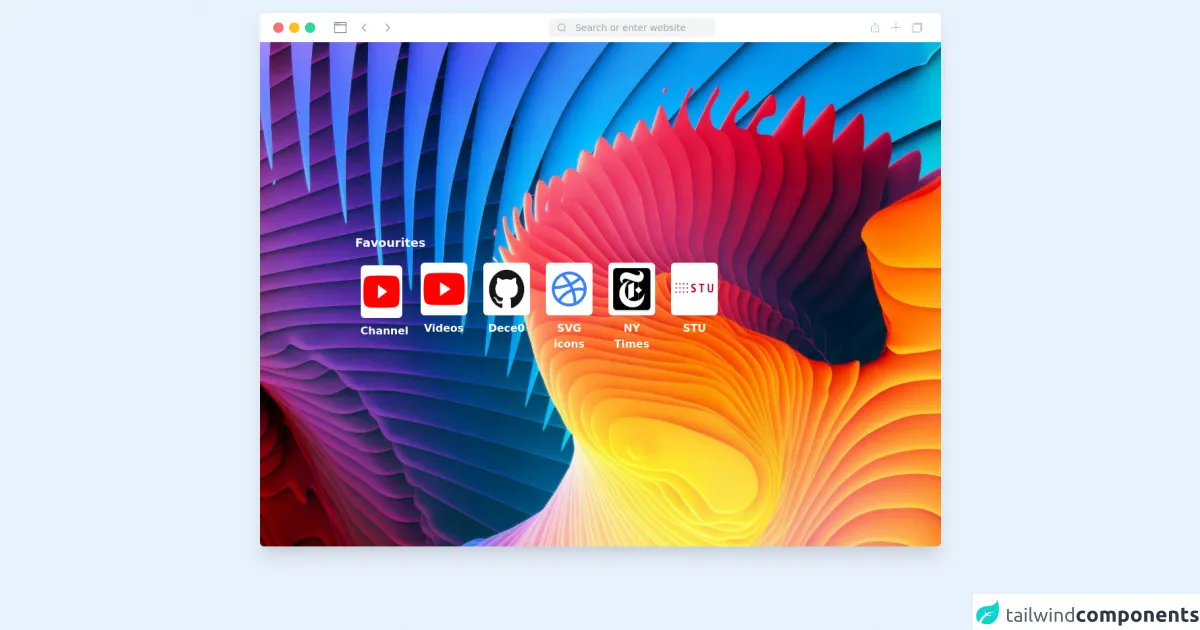Click the share icon in browser toolbar
This screenshot has height=630, width=1200.
pos(875,28)
